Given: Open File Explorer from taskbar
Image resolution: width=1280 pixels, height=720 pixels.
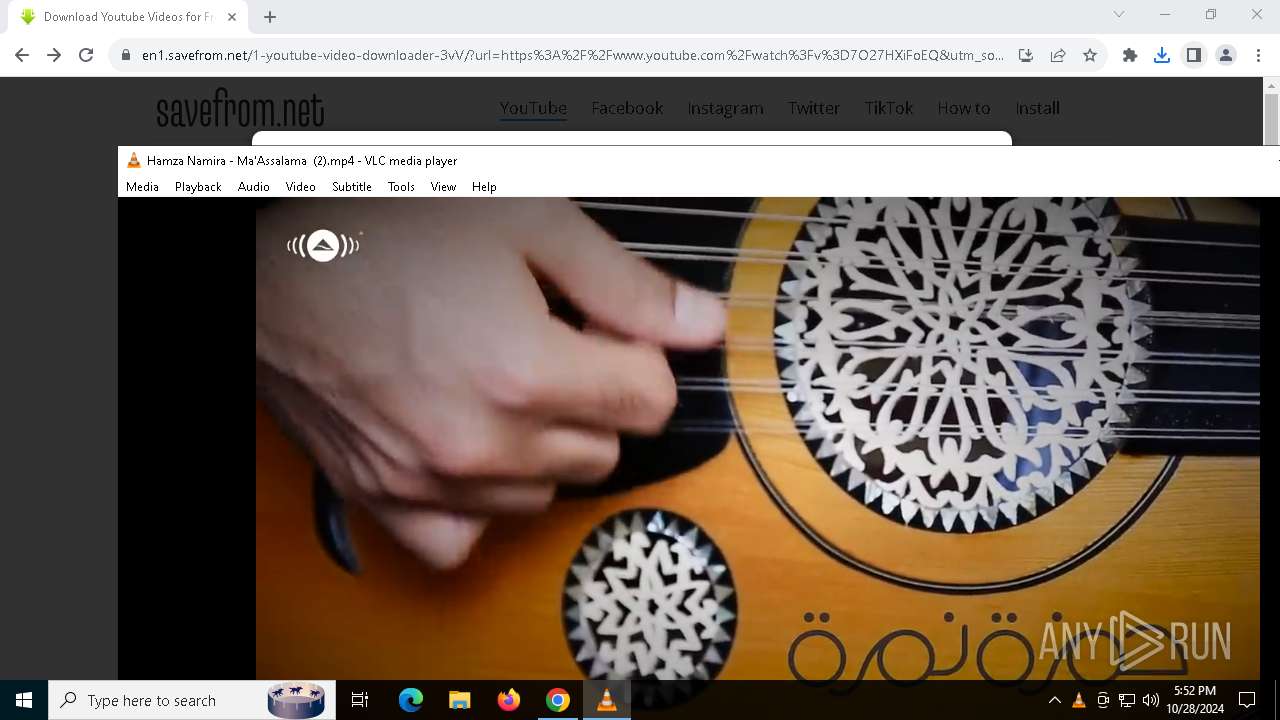Looking at the screenshot, I should click(460, 700).
